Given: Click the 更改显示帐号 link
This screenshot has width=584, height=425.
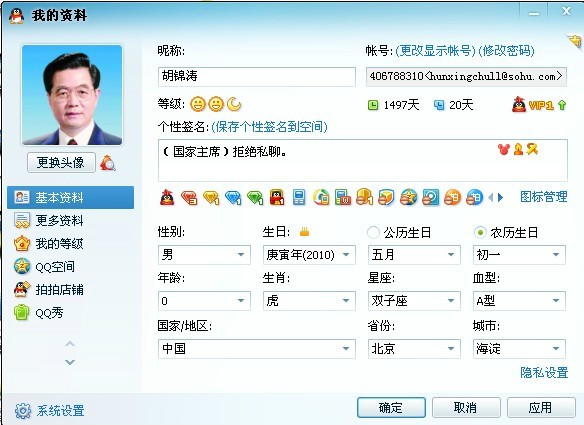Looking at the screenshot, I should click(435, 51).
